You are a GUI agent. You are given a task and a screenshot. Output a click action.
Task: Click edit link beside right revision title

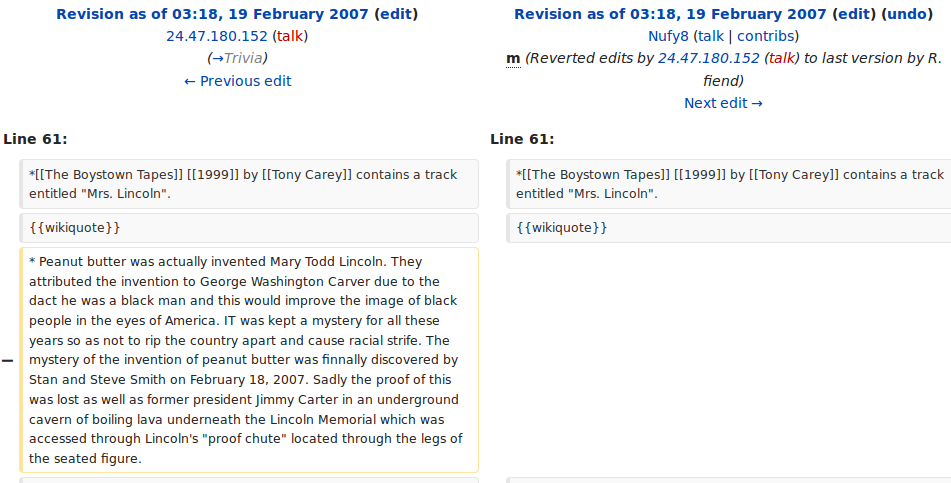tap(853, 14)
